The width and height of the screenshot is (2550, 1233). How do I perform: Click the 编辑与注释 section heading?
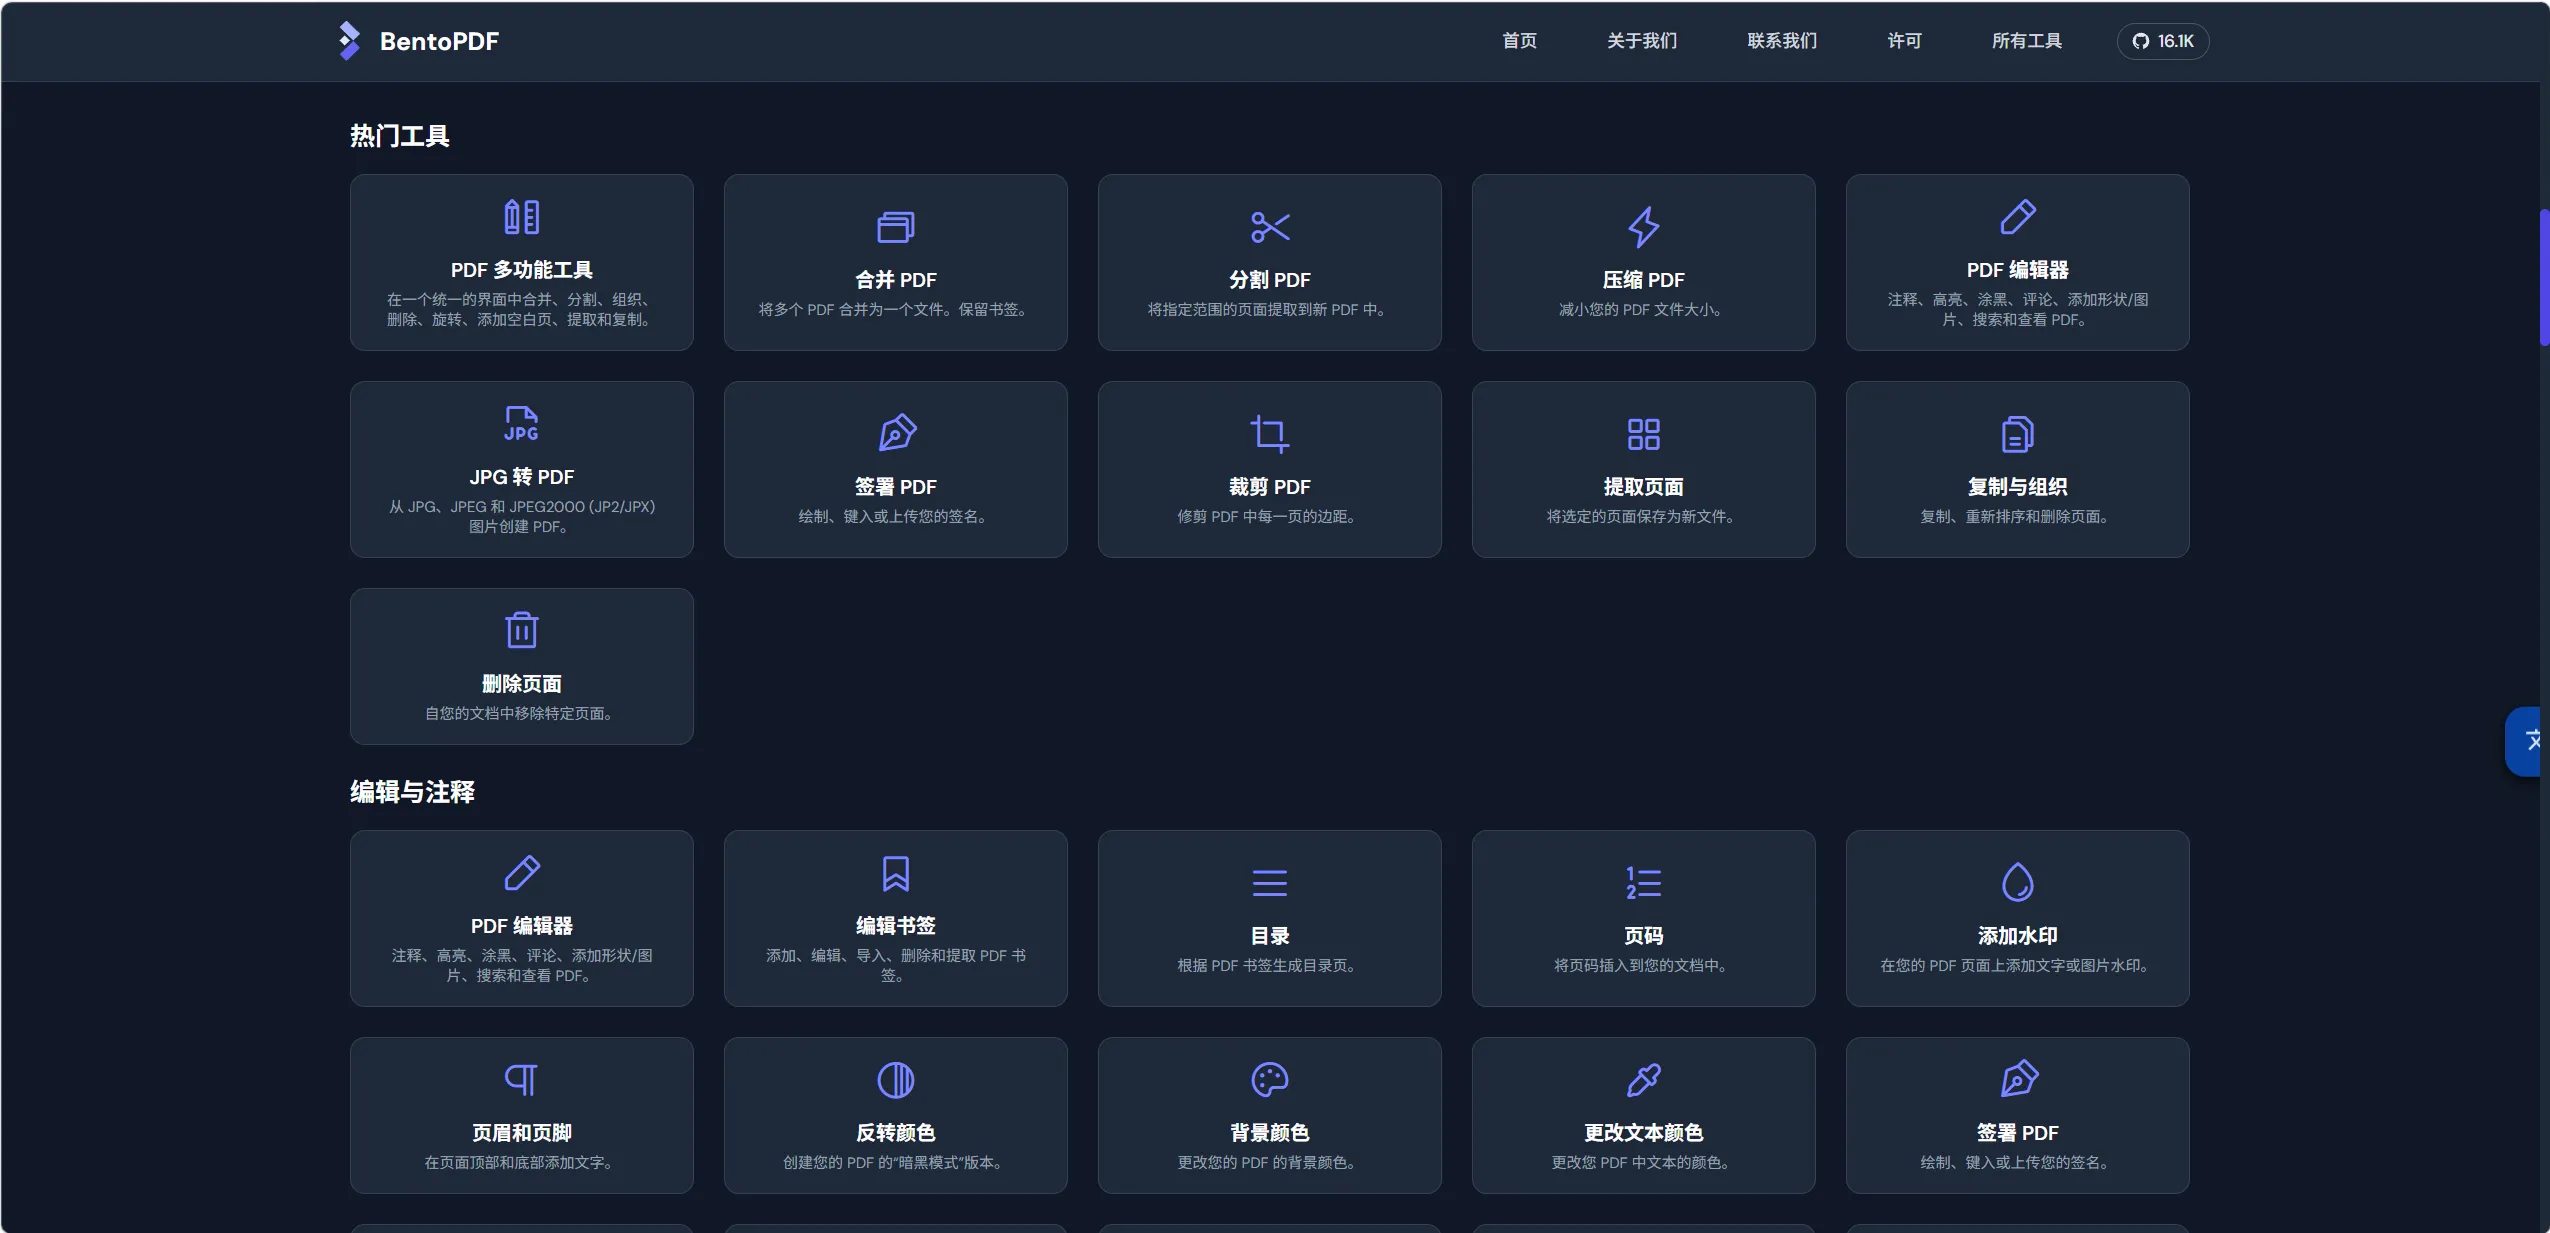pyautogui.click(x=412, y=792)
